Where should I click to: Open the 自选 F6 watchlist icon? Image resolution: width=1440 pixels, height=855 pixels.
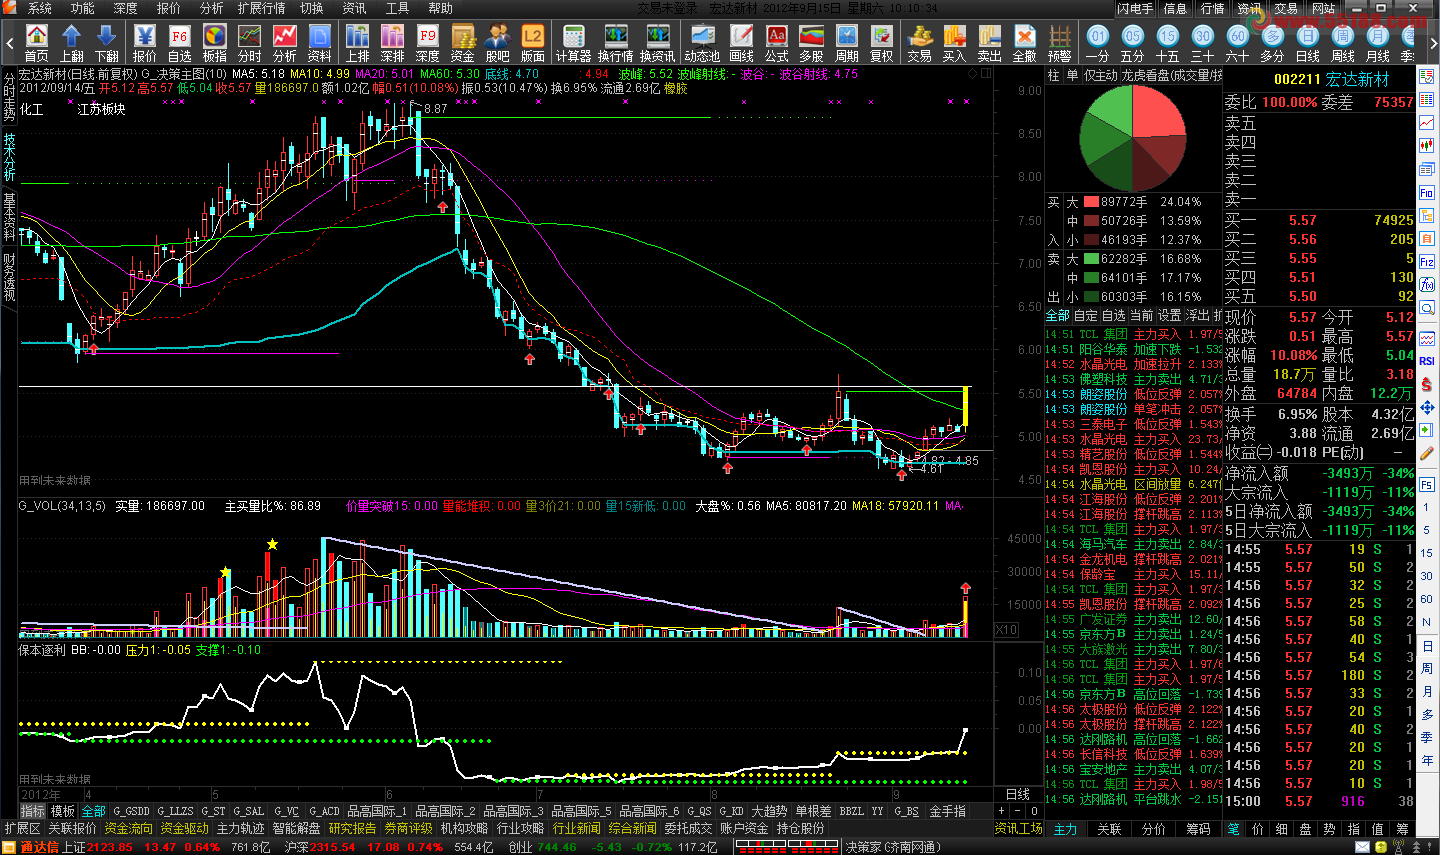pyautogui.click(x=180, y=44)
